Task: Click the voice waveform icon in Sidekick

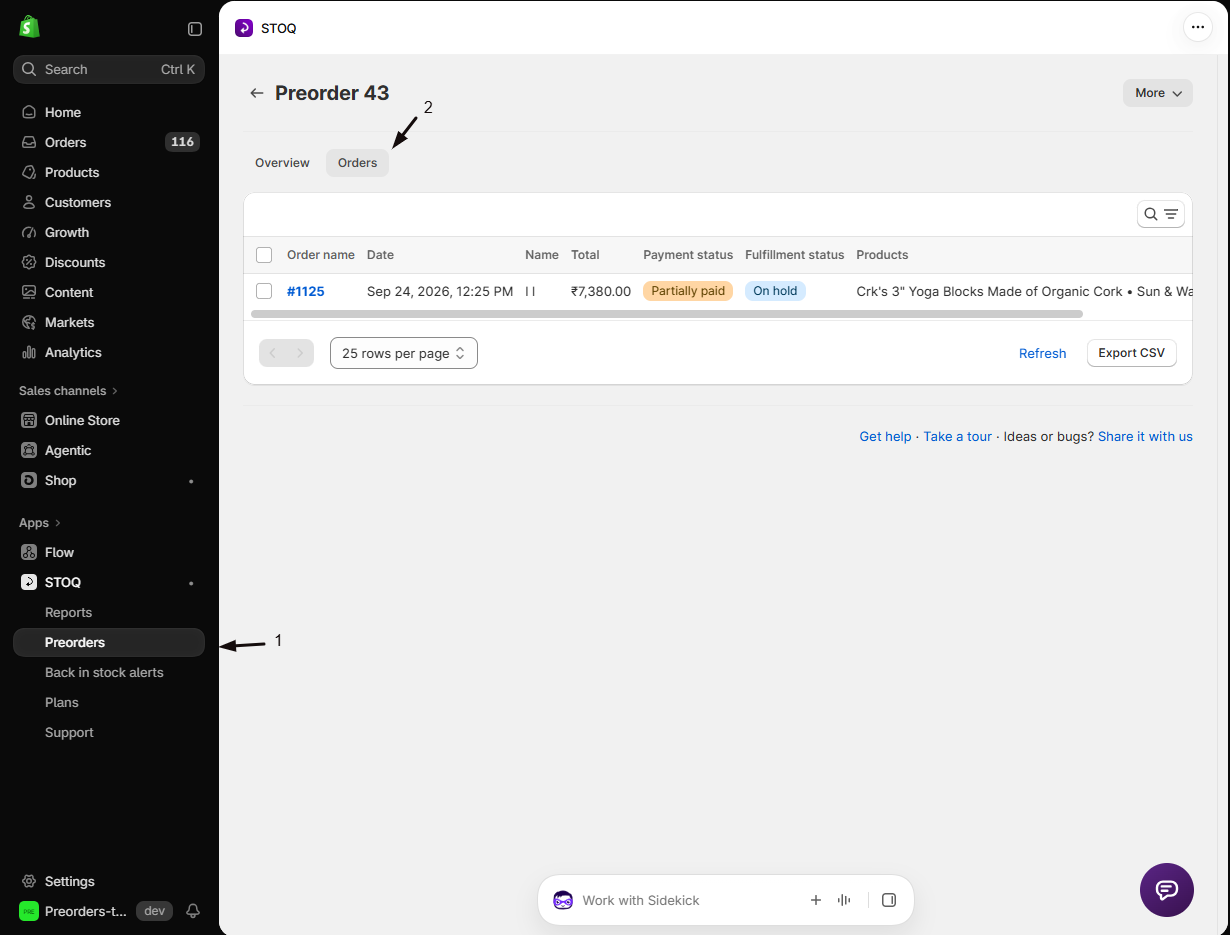Action: pos(844,900)
